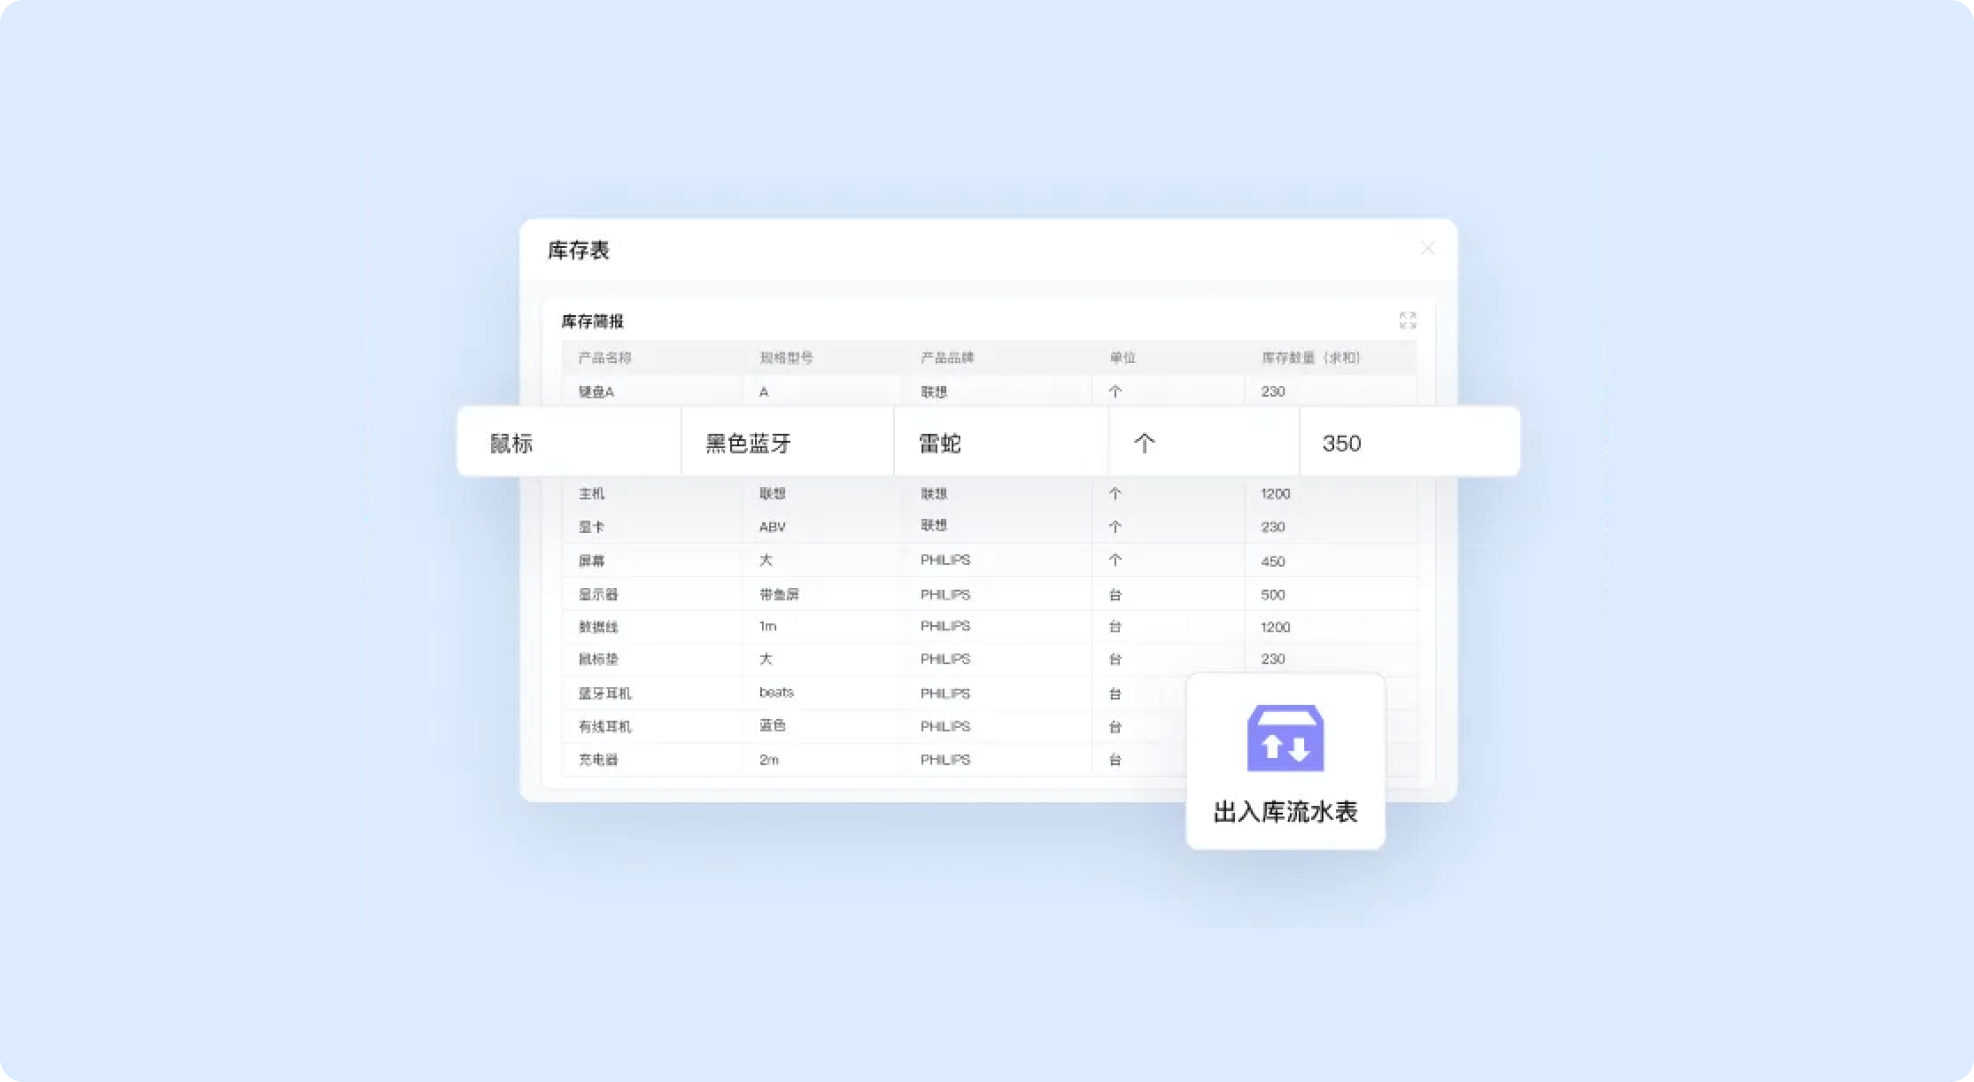
Task: Select the 单位 column header
Action: (x=1122, y=358)
